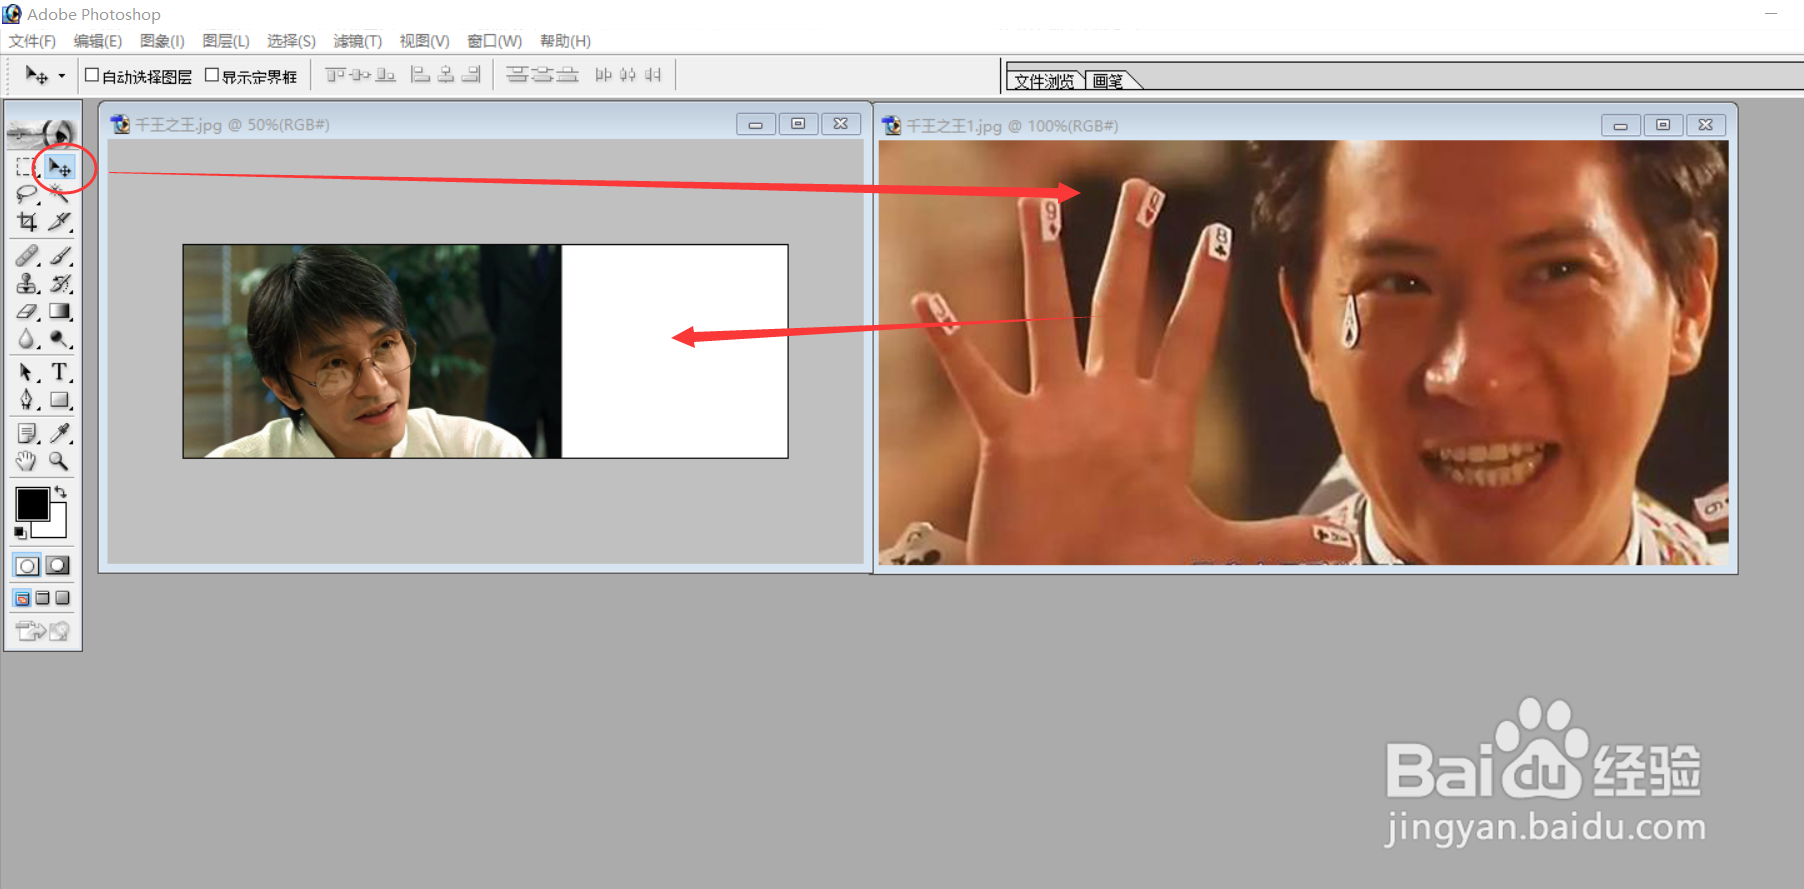Select the History Brush tool

(60, 284)
